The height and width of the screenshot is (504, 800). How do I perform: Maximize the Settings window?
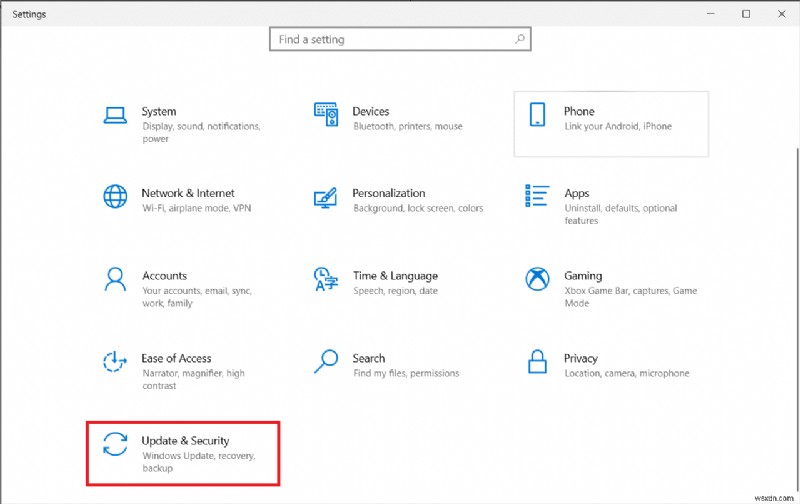pyautogui.click(x=746, y=14)
